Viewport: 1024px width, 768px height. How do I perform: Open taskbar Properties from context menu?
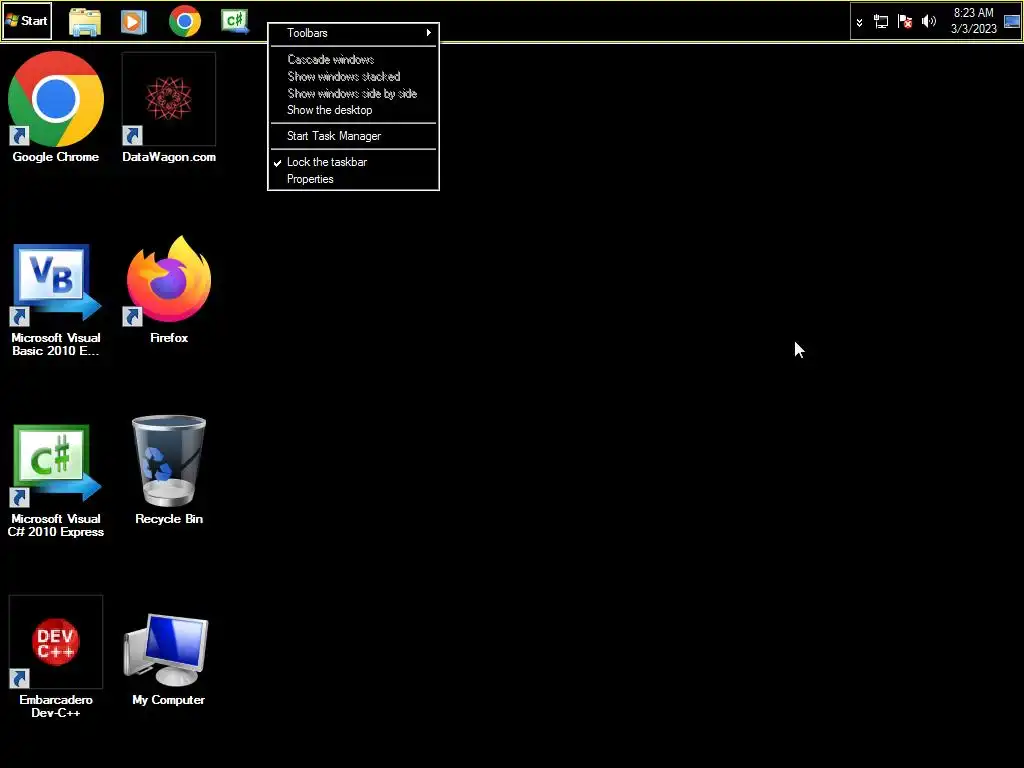click(x=353, y=179)
